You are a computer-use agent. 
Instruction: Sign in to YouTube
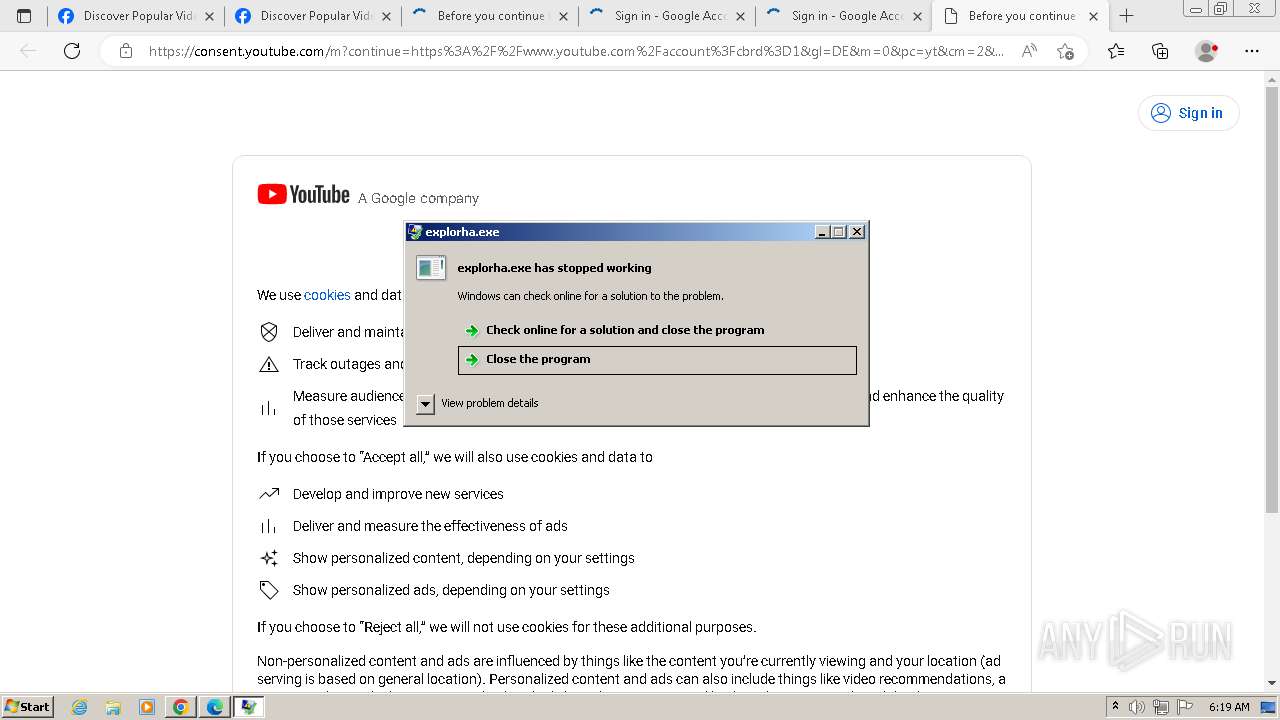pyautogui.click(x=1188, y=113)
